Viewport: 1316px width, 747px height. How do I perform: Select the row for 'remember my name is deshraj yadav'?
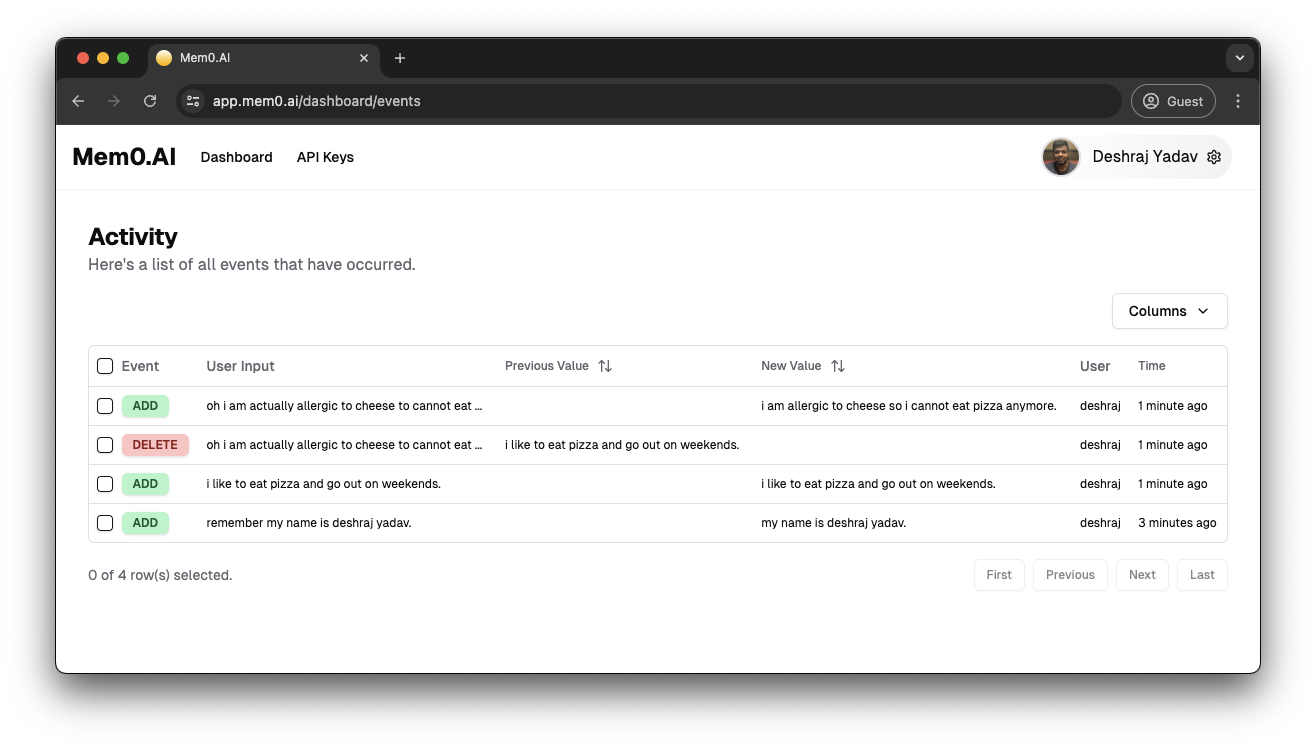pyautogui.click(x=105, y=523)
